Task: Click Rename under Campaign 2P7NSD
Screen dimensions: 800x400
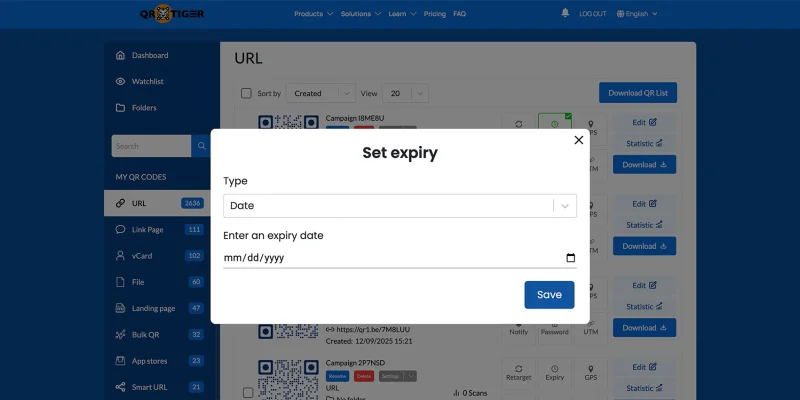Action: 337,376
